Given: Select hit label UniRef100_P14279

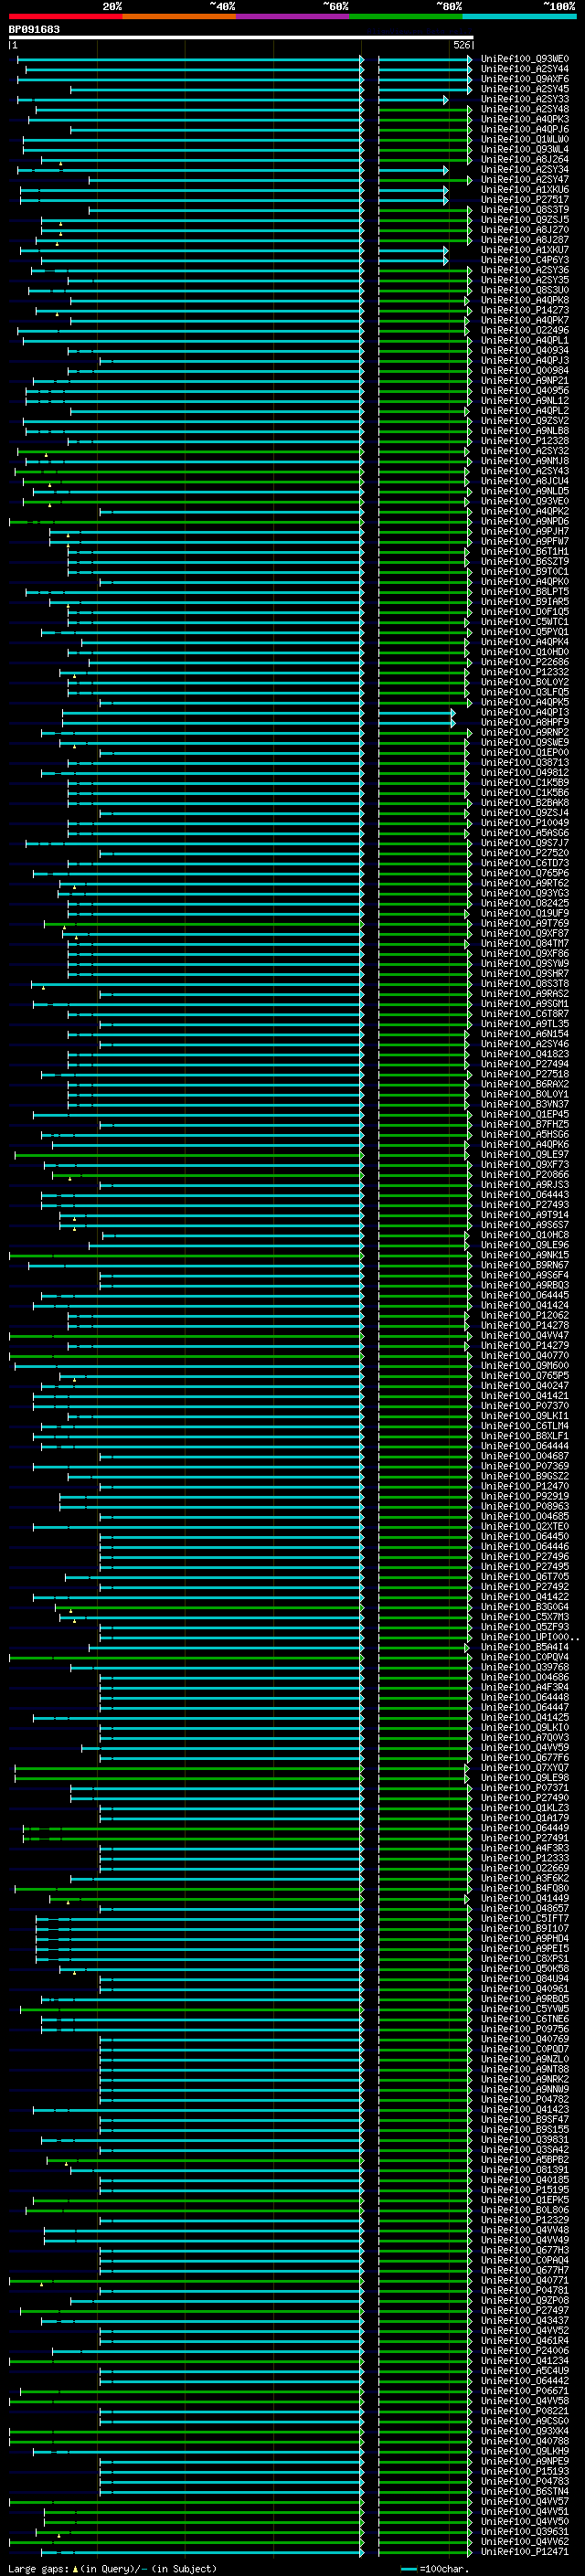Looking at the screenshot, I should 525,1345.
